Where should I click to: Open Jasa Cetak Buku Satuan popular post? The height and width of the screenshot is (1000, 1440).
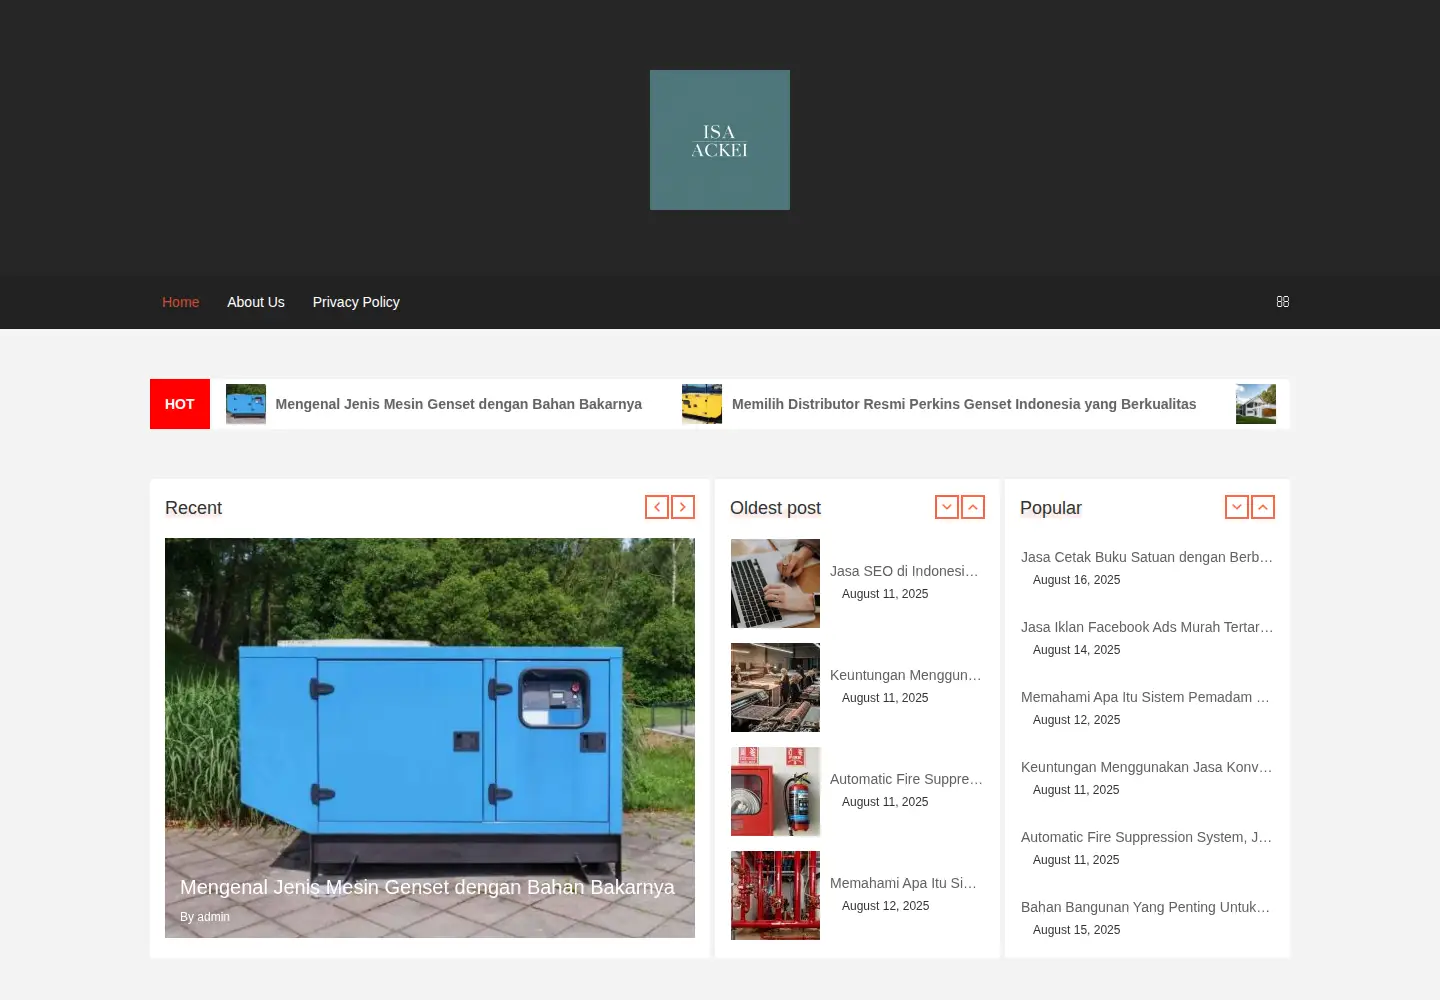[x=1147, y=557]
